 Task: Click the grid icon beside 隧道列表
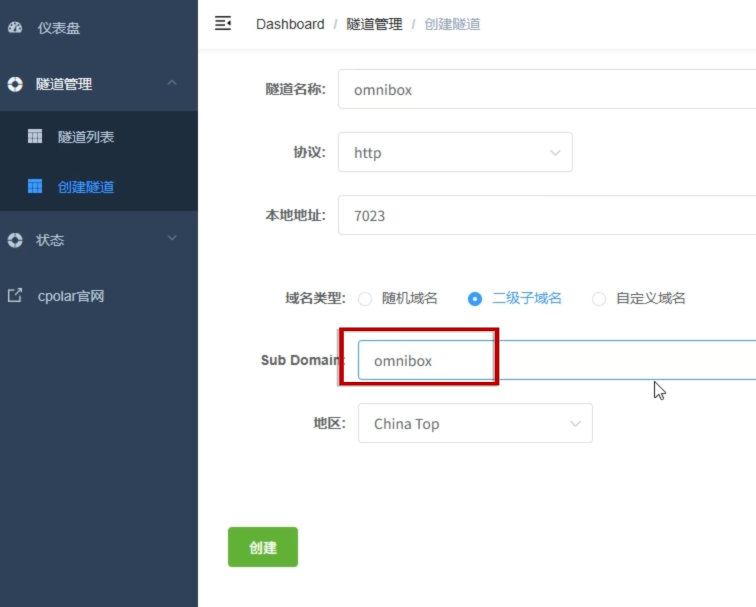35,136
